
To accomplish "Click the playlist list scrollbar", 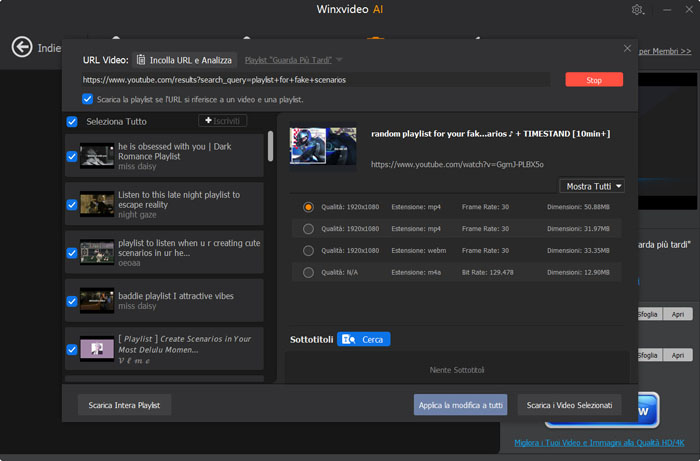I will [270, 146].
